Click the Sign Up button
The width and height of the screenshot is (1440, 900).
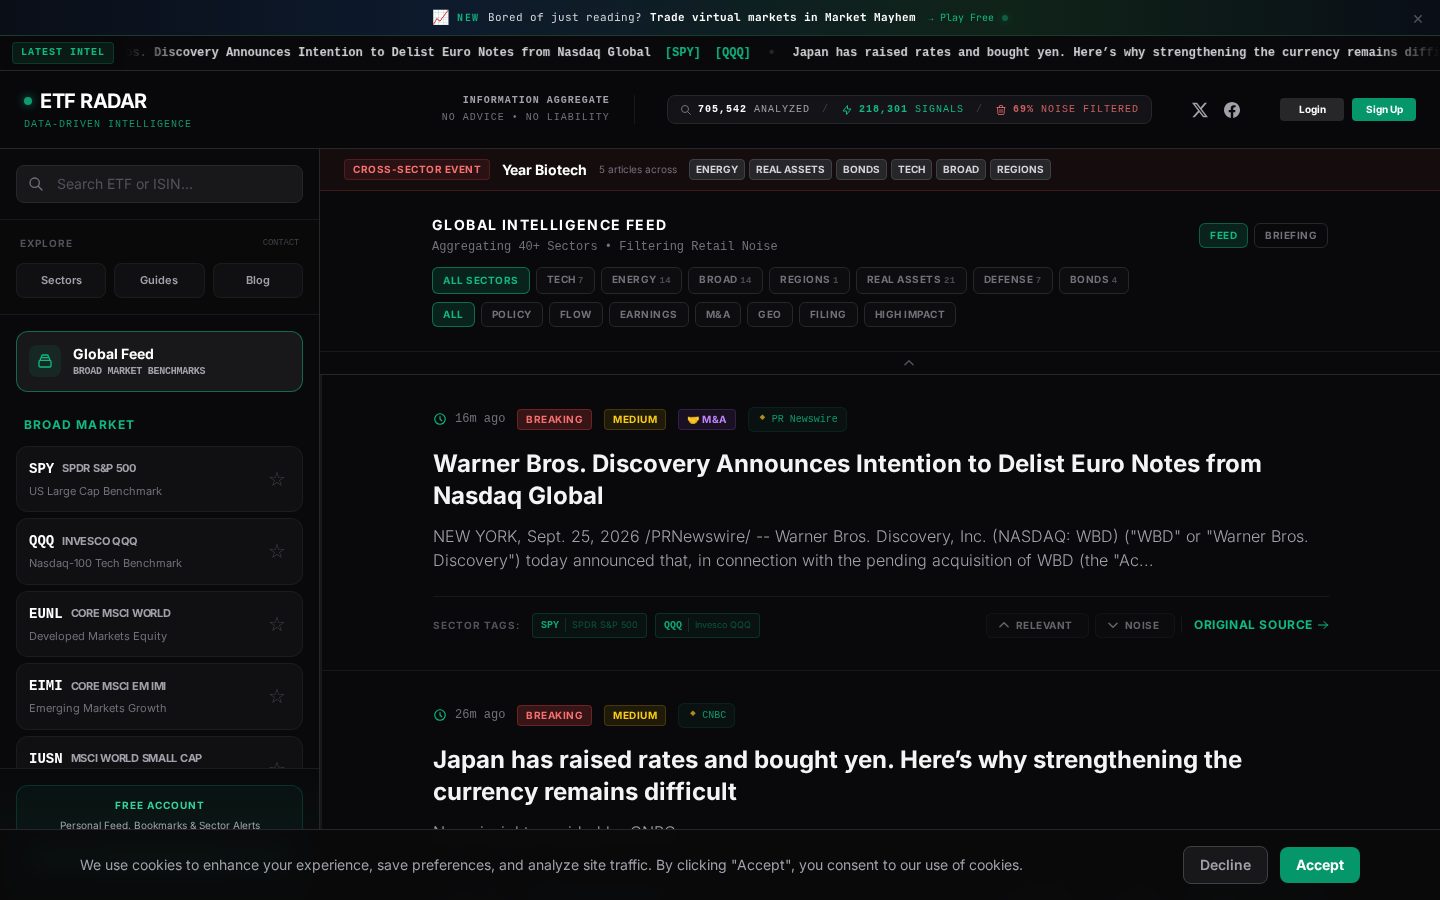[x=1384, y=110]
